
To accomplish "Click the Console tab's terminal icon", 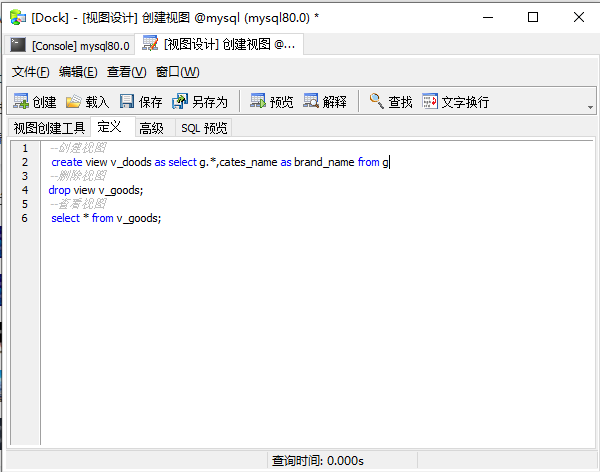I will tap(18, 45).
